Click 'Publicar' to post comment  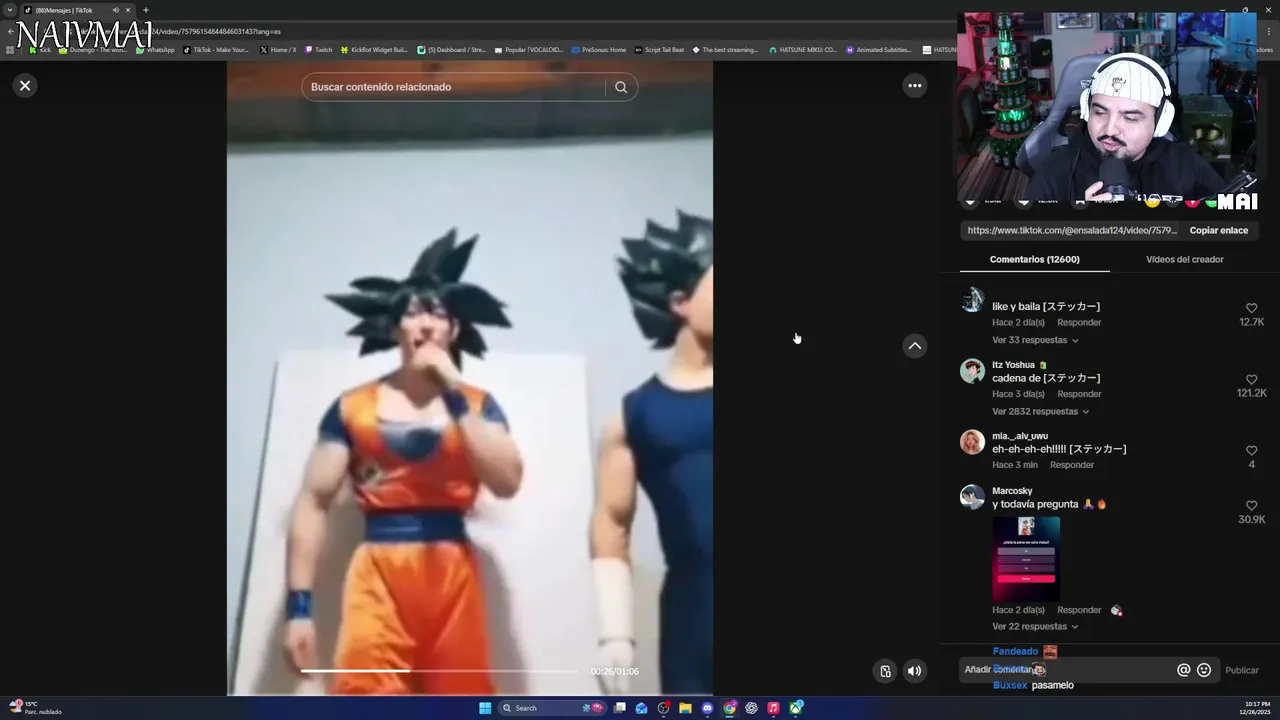tap(1242, 670)
